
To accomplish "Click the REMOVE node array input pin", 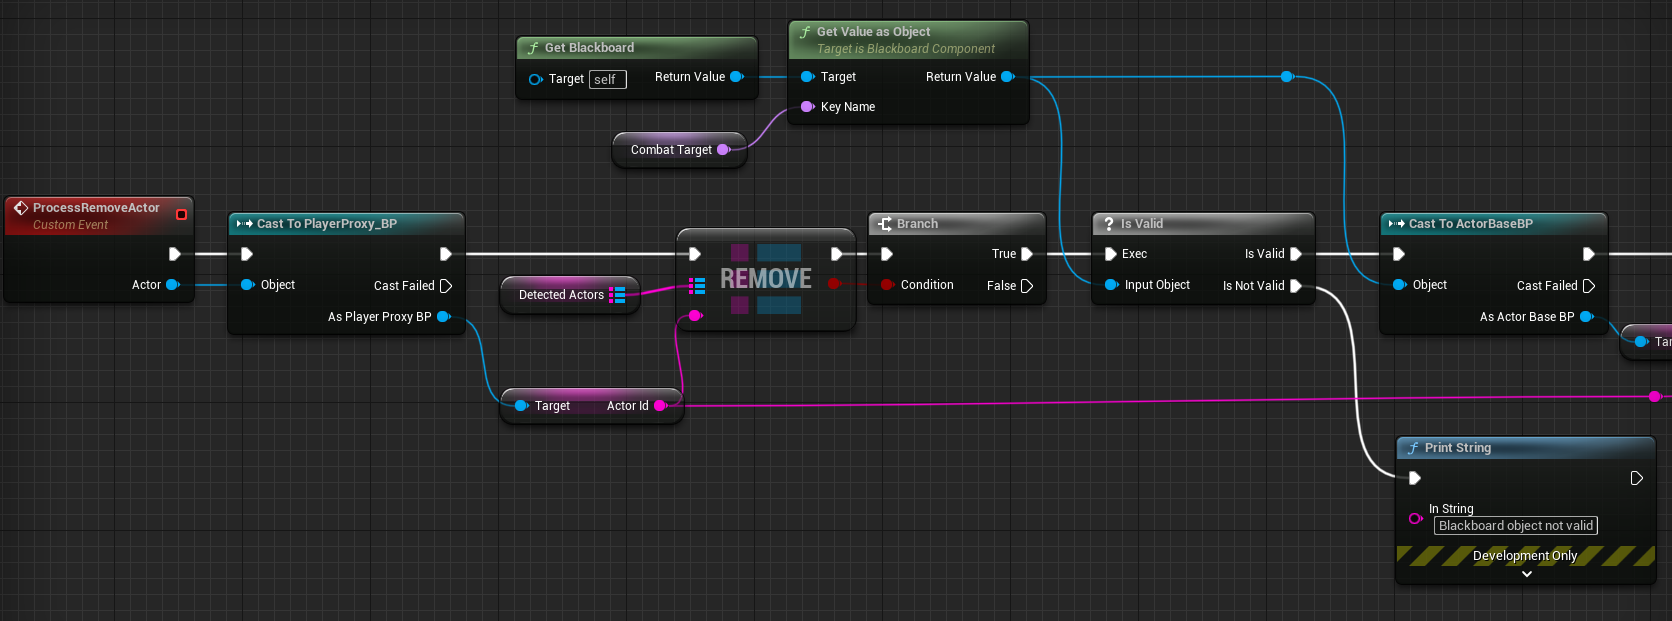I will tap(697, 286).
